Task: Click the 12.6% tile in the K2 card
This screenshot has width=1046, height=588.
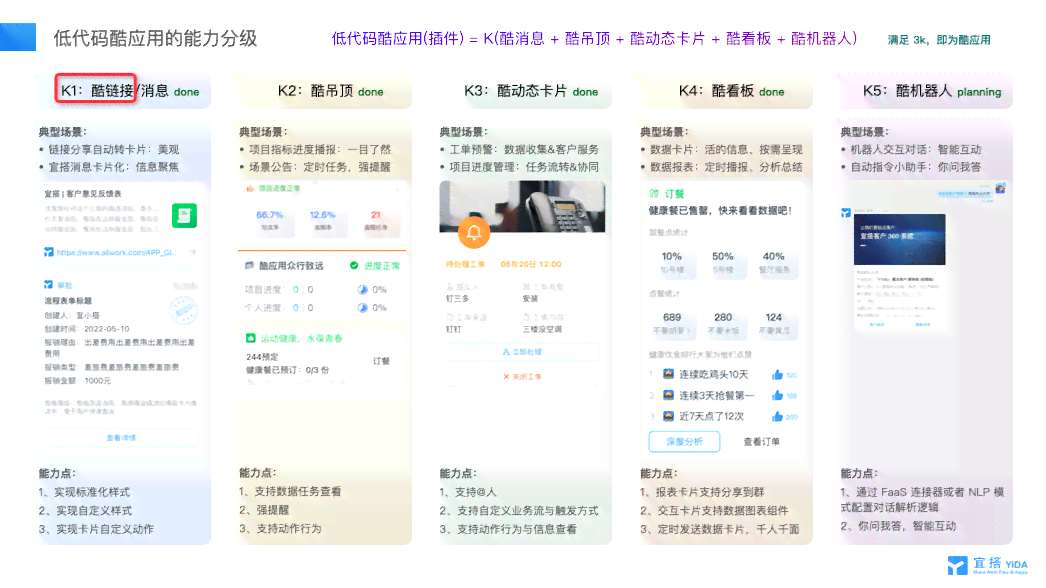Action: tap(322, 221)
